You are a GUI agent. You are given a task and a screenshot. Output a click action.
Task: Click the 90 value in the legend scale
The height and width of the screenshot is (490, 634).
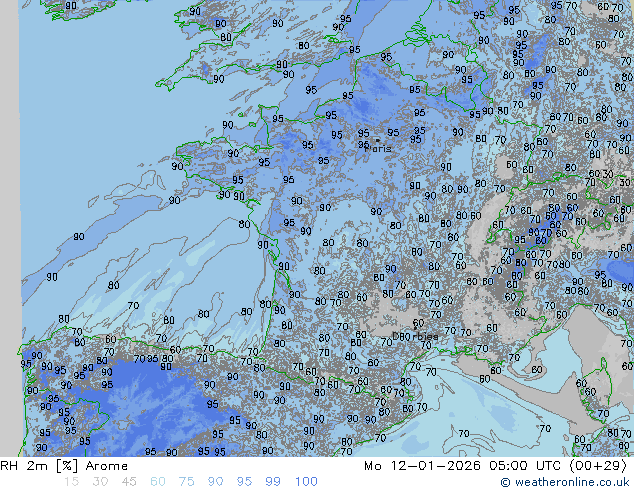[215, 482]
